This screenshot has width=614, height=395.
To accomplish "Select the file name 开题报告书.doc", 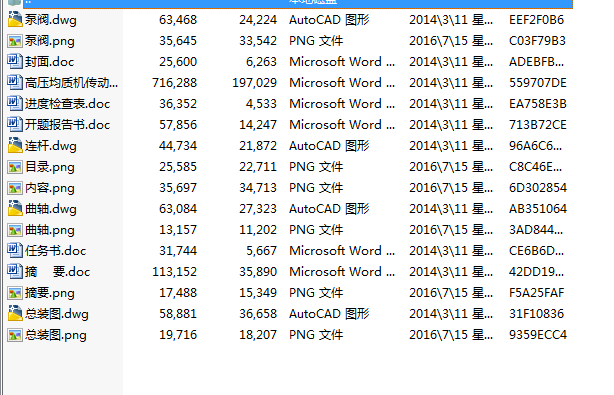I will pyautogui.click(x=67, y=125).
